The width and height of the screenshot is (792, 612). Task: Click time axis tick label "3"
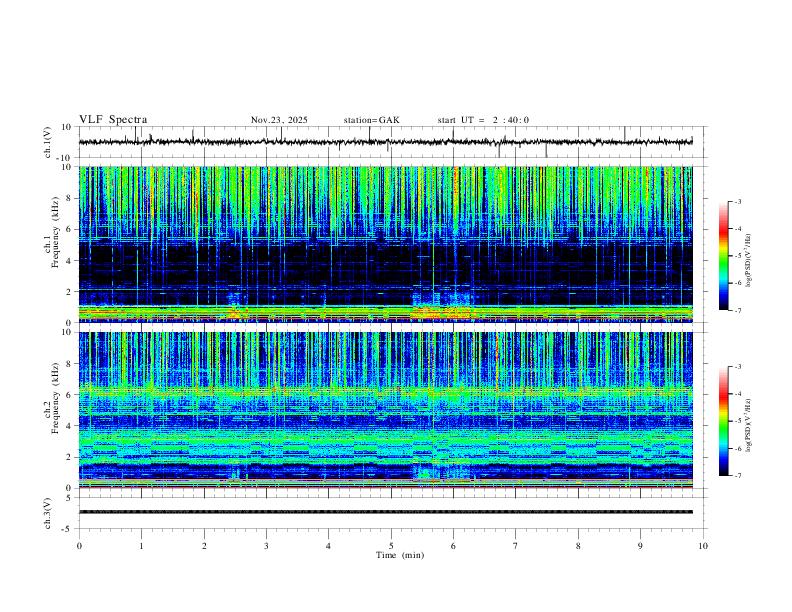point(266,546)
